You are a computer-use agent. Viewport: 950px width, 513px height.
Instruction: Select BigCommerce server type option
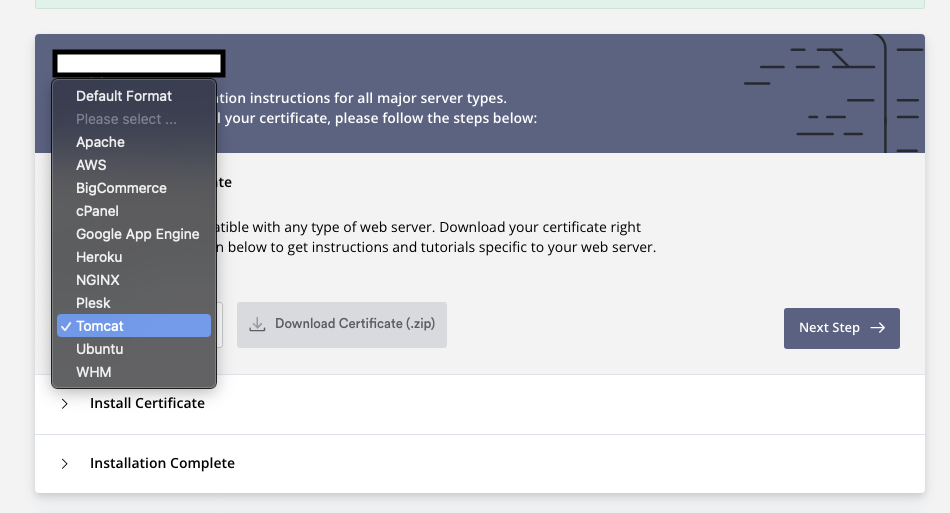point(134,188)
